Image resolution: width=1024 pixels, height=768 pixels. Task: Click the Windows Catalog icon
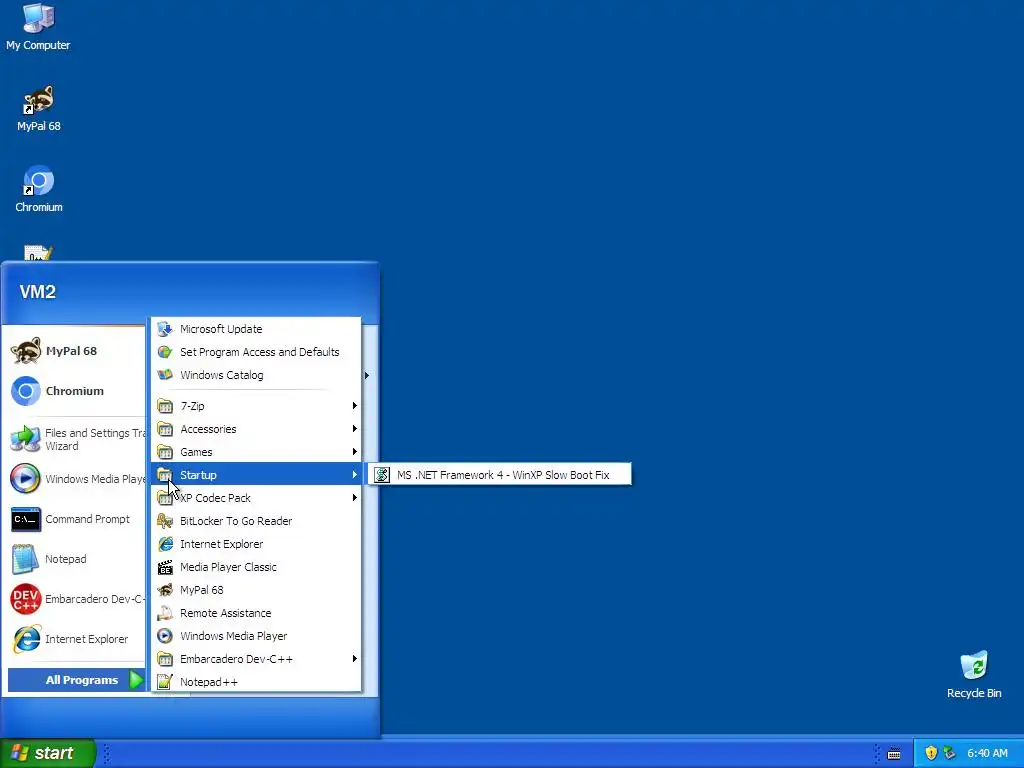pos(165,375)
